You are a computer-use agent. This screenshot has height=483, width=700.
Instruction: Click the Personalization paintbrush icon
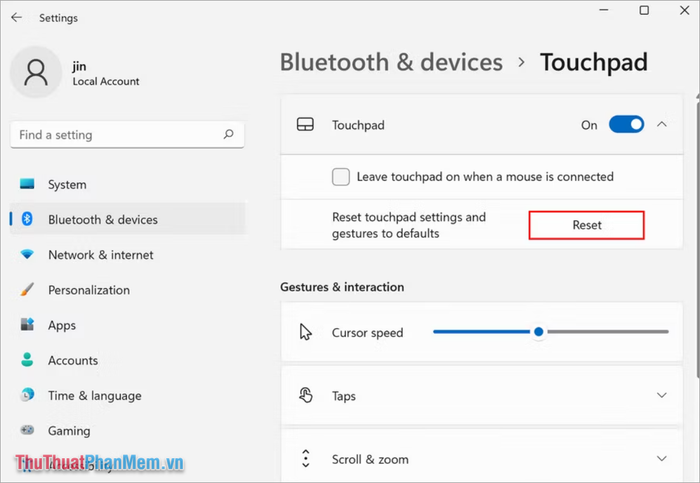click(x=27, y=290)
